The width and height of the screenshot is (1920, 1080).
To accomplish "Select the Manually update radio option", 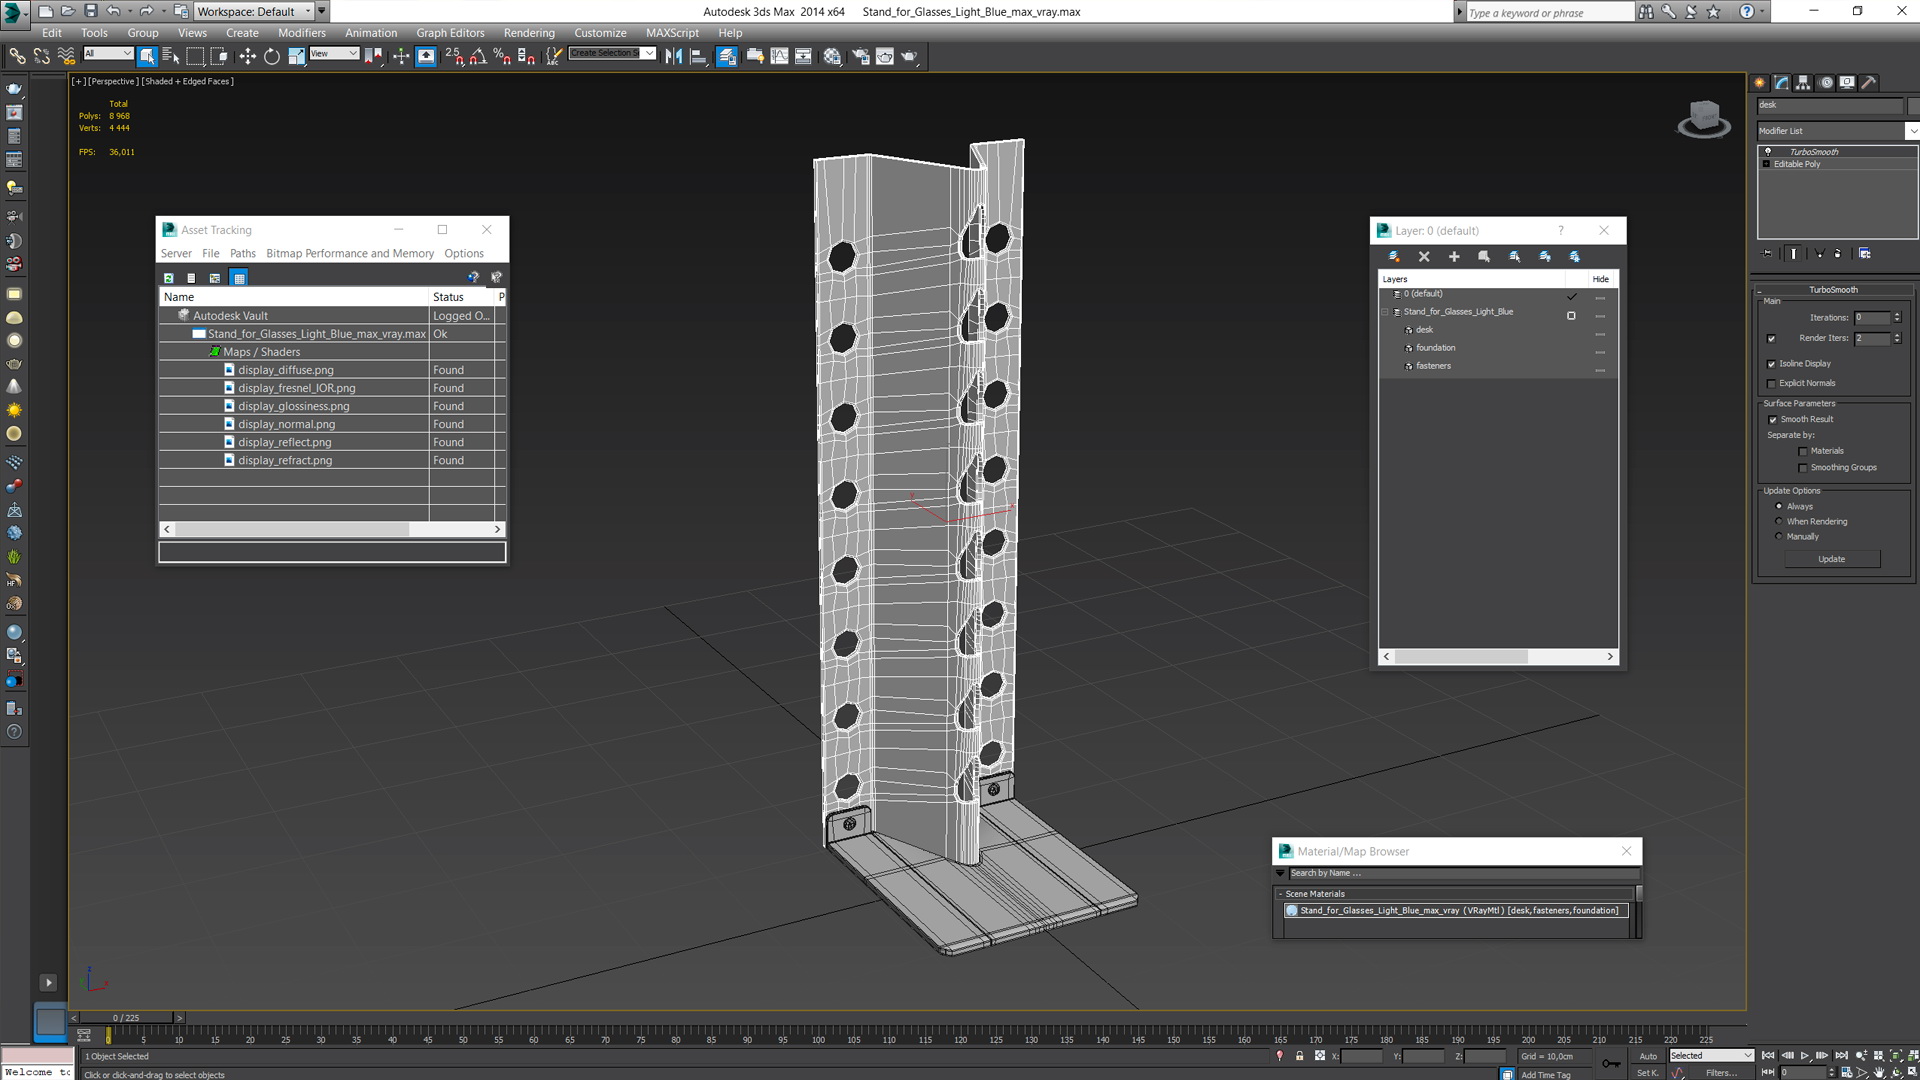I will click(1778, 537).
